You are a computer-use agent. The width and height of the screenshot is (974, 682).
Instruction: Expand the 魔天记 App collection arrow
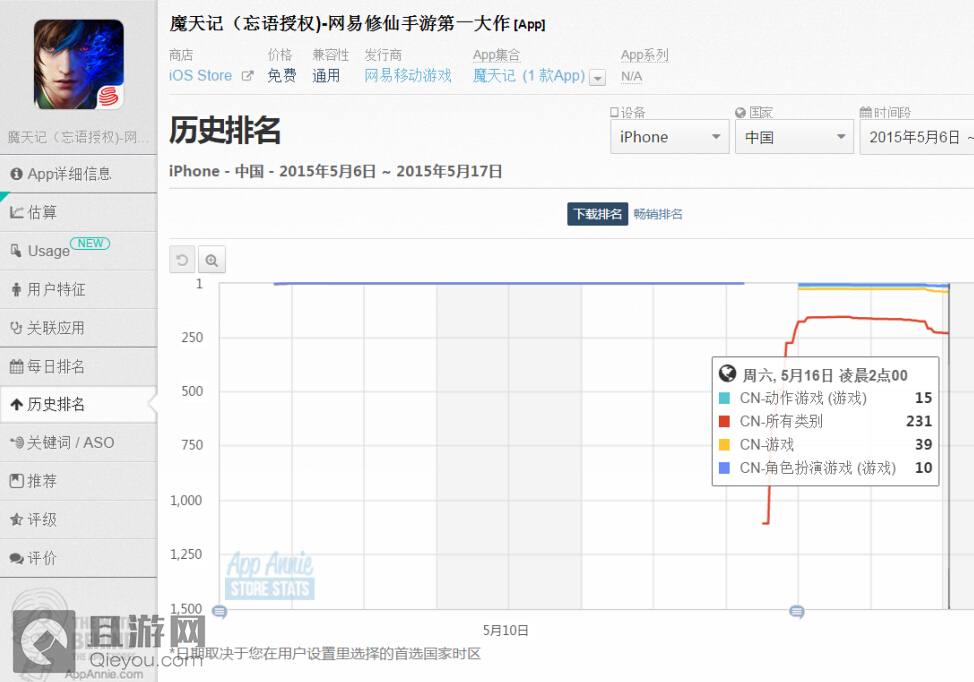[597, 77]
